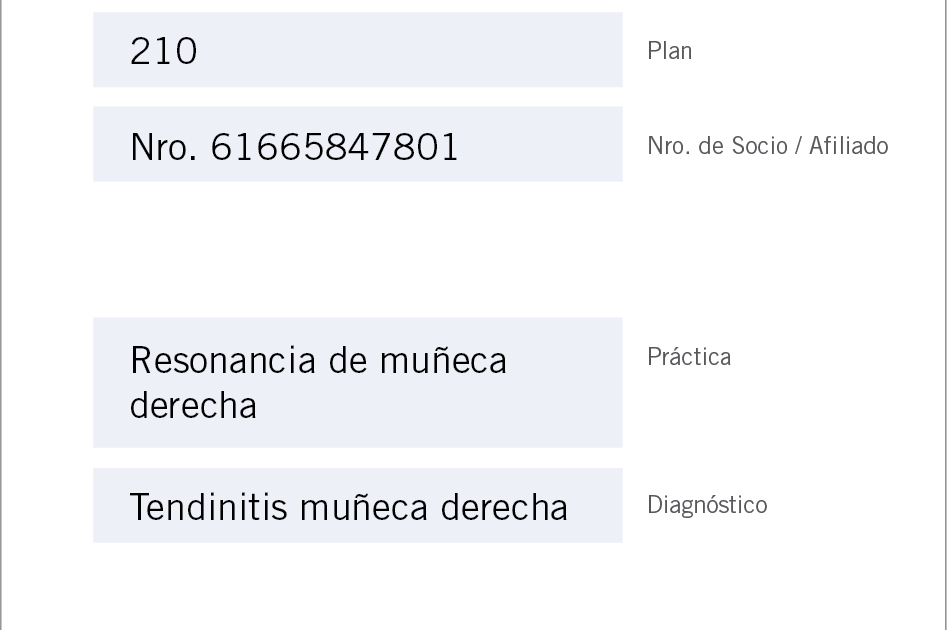Click the Diagnóstico label
Image resolution: width=947 pixels, height=630 pixels.
click(707, 505)
